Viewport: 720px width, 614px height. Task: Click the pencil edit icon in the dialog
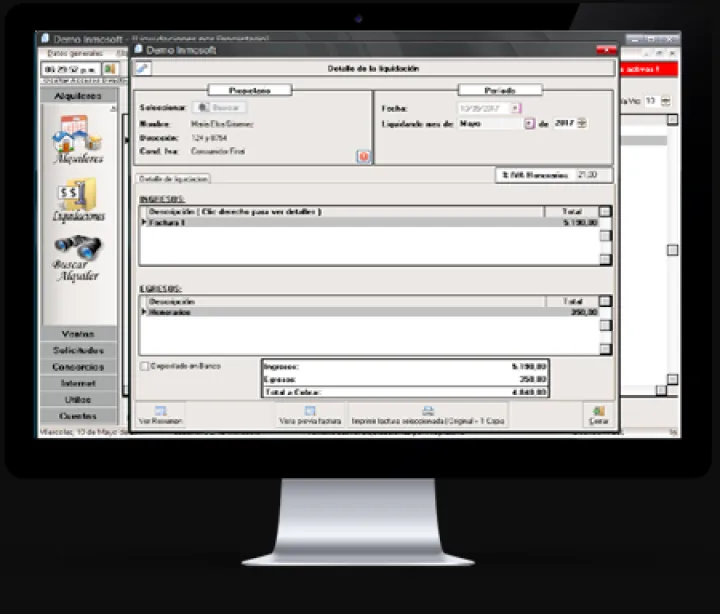pyautogui.click(x=143, y=68)
